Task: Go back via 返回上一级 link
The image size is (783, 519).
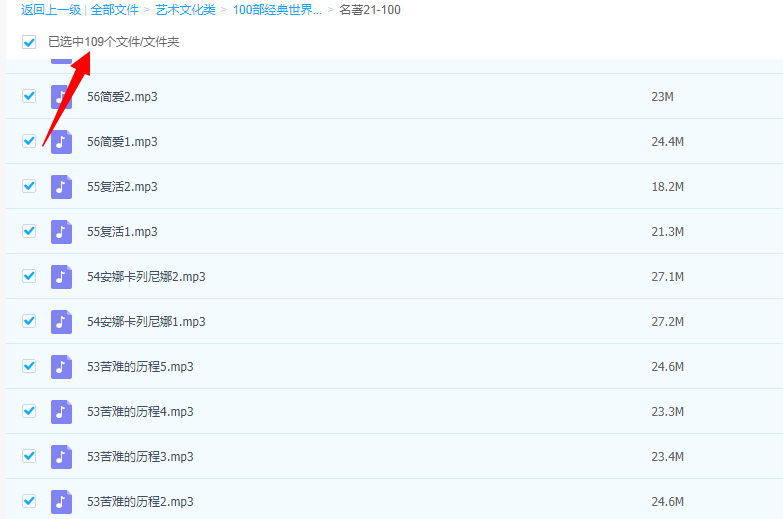Action: pyautogui.click(x=51, y=10)
